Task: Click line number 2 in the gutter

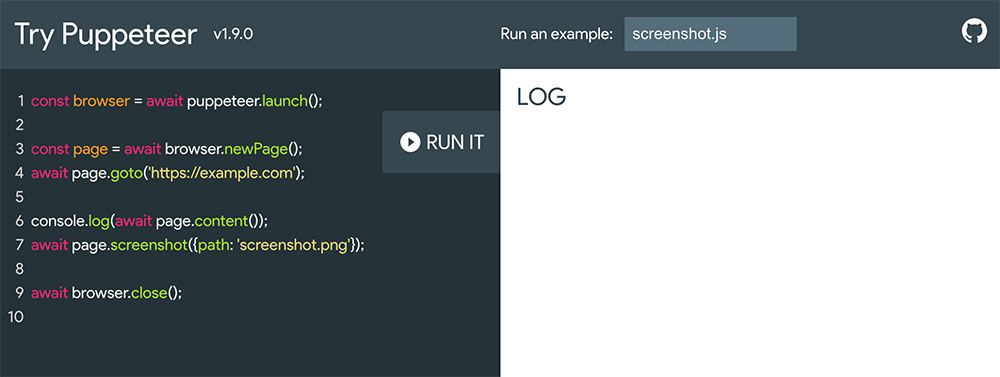Action: pyautogui.click(x=20, y=125)
